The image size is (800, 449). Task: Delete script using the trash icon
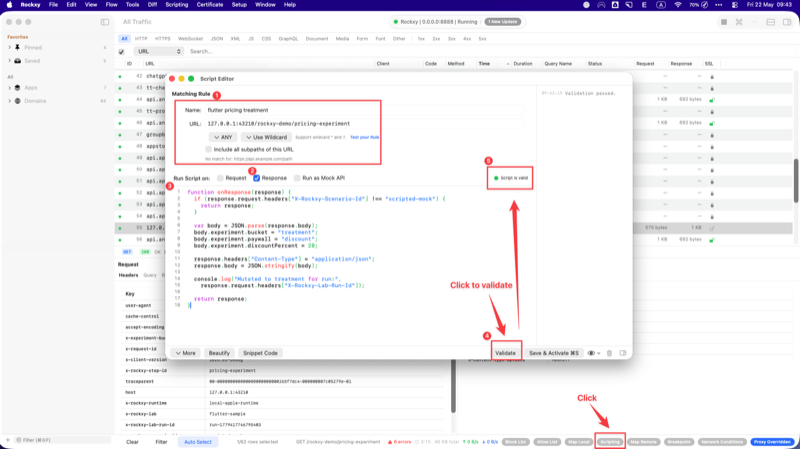click(x=609, y=353)
